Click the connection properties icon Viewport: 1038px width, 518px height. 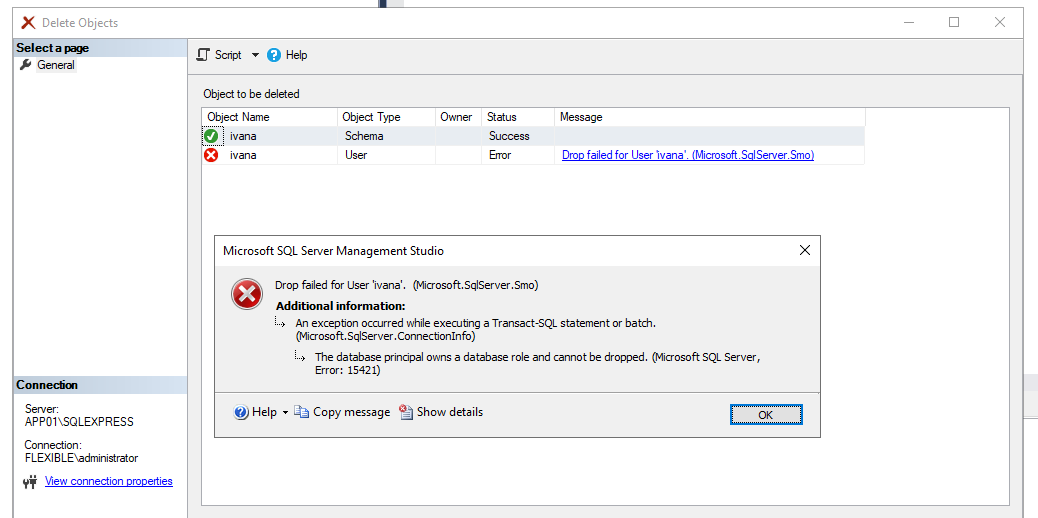(29, 482)
